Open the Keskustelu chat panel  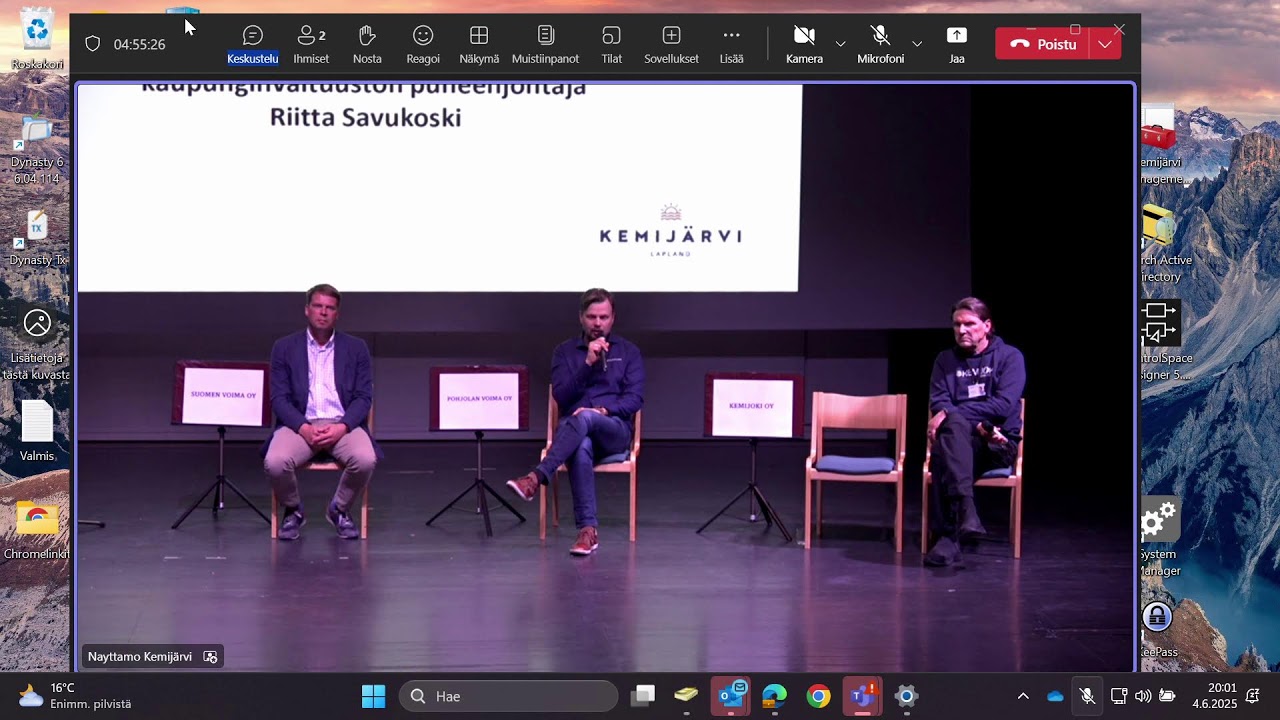click(x=253, y=45)
